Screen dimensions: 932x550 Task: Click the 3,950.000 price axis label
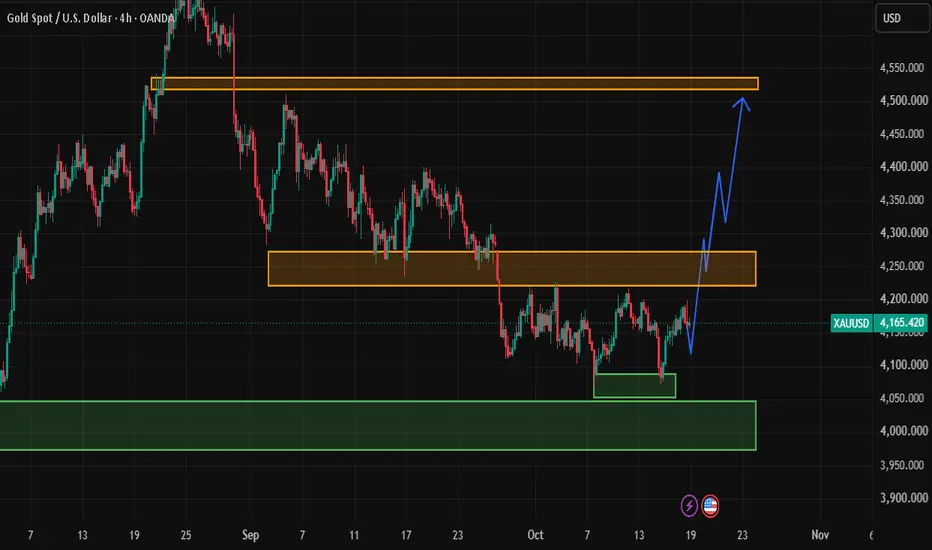(902, 465)
